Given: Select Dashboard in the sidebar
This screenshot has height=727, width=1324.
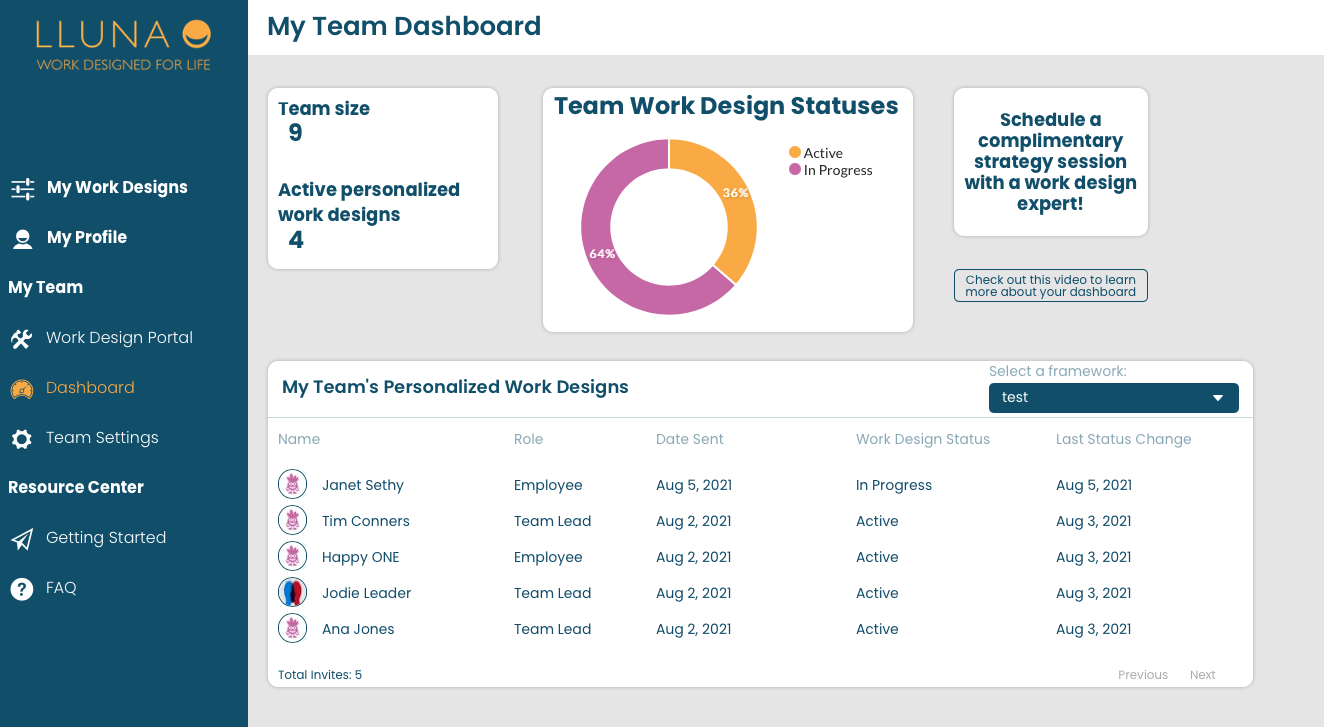Looking at the screenshot, I should [90, 388].
